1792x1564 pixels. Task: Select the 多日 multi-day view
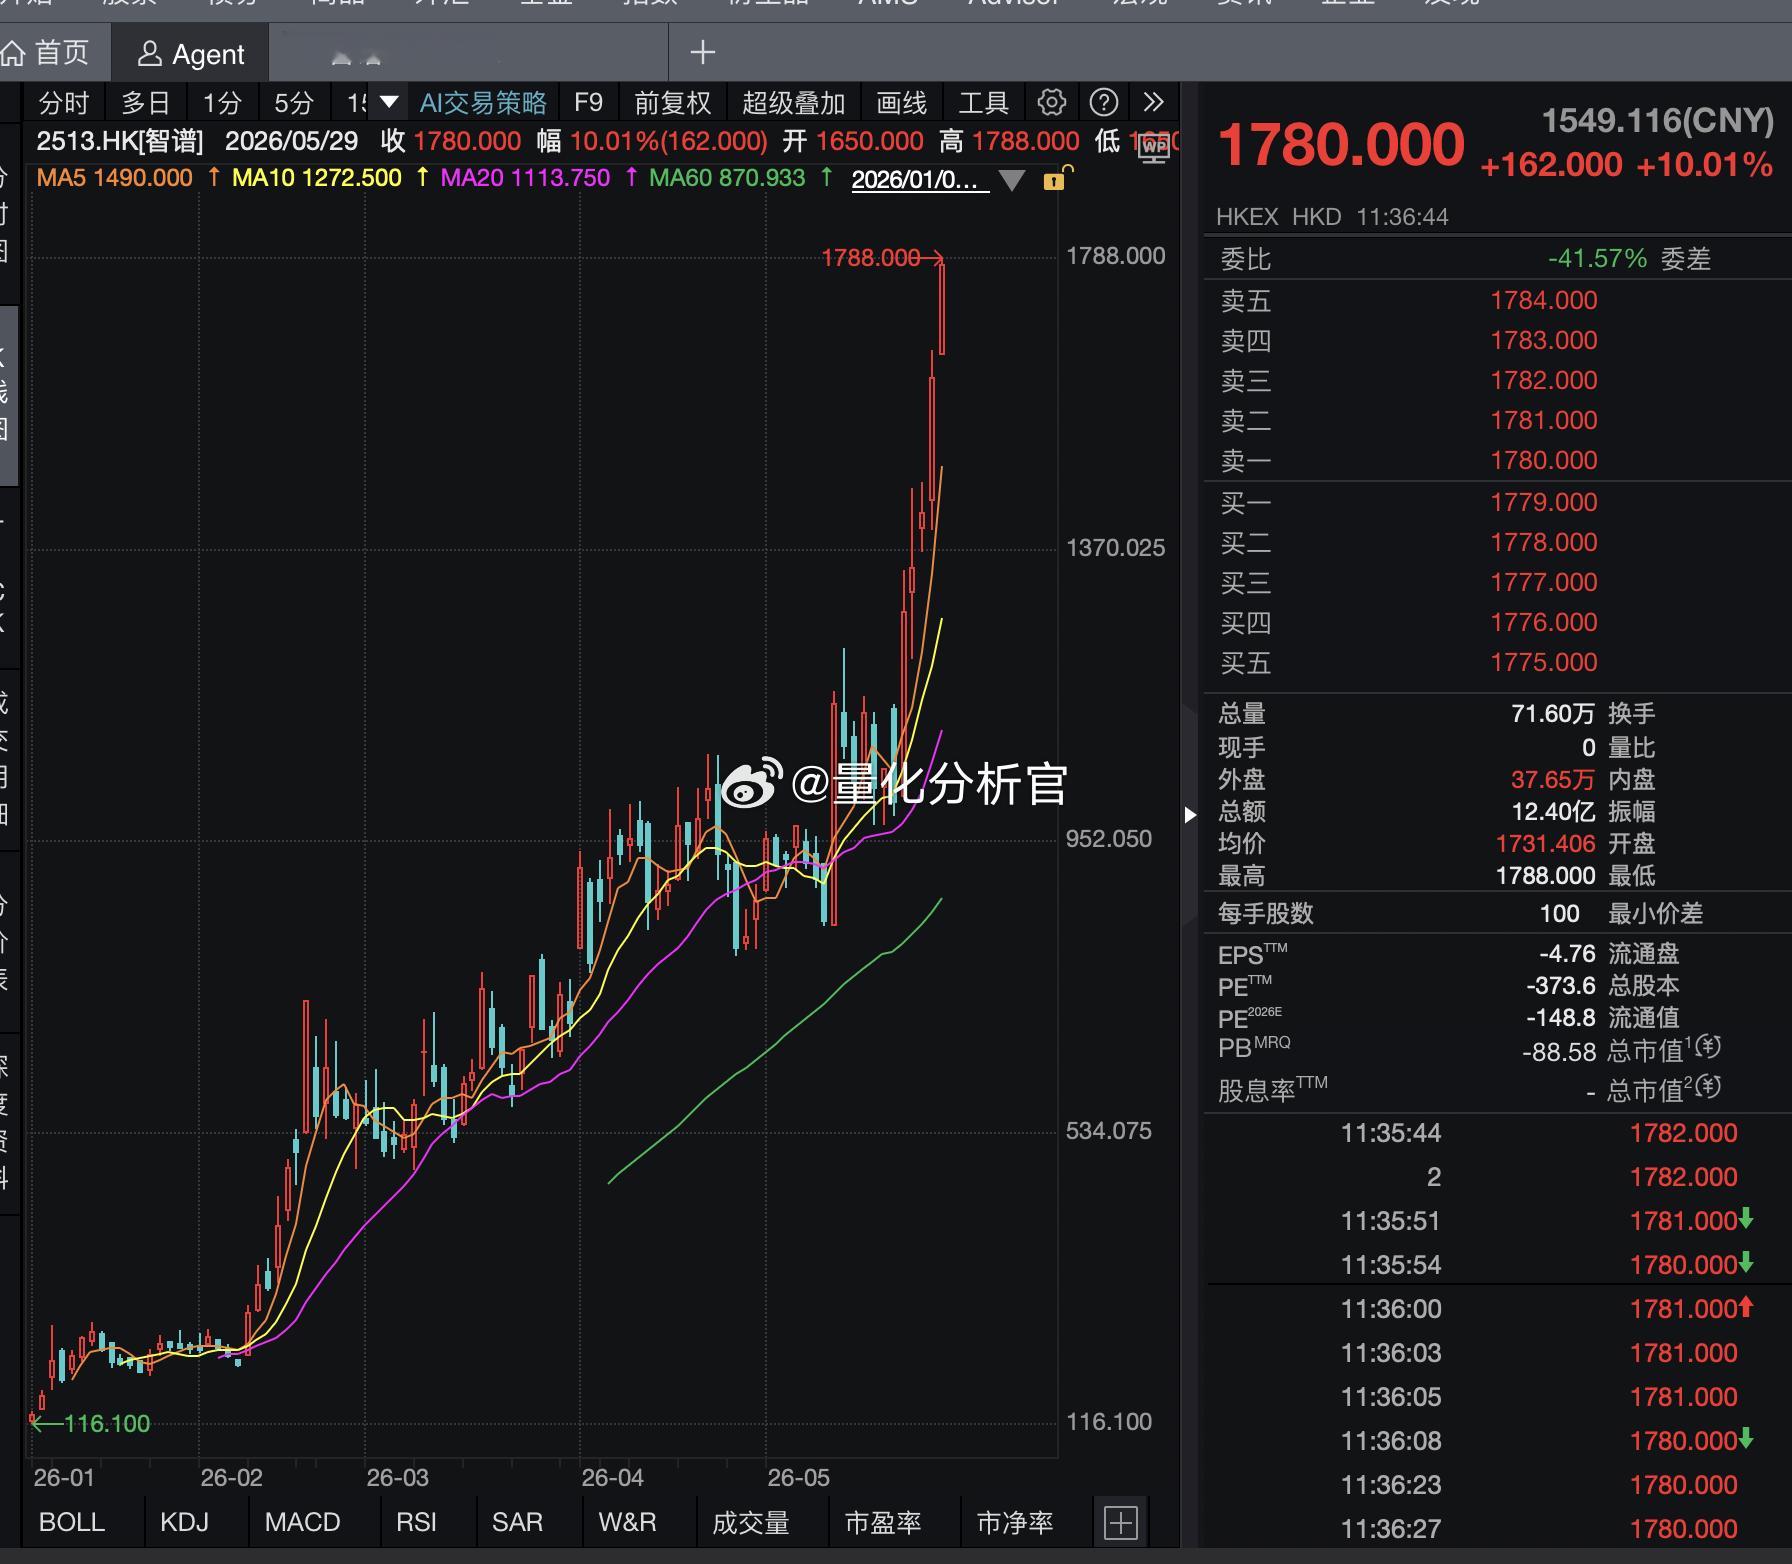point(146,103)
